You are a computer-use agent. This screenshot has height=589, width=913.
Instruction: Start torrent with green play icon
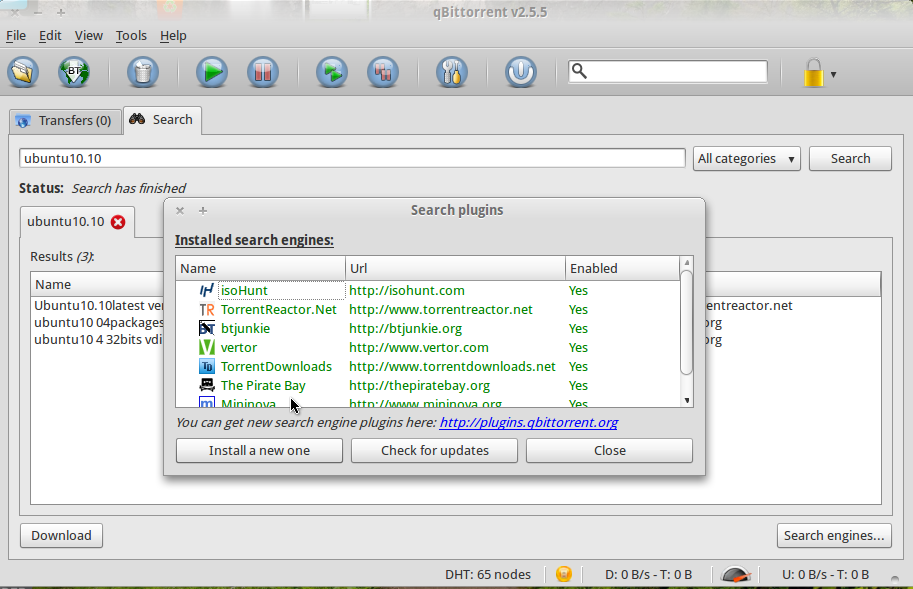tap(212, 73)
